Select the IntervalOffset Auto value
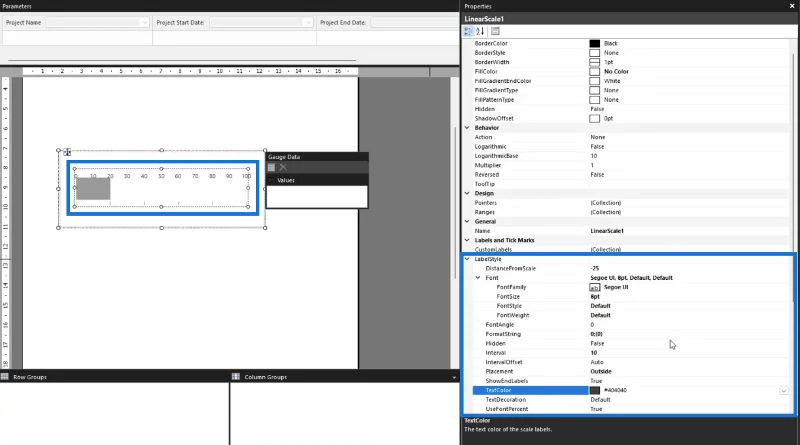Image resolution: width=800 pixels, height=445 pixels. [596, 362]
